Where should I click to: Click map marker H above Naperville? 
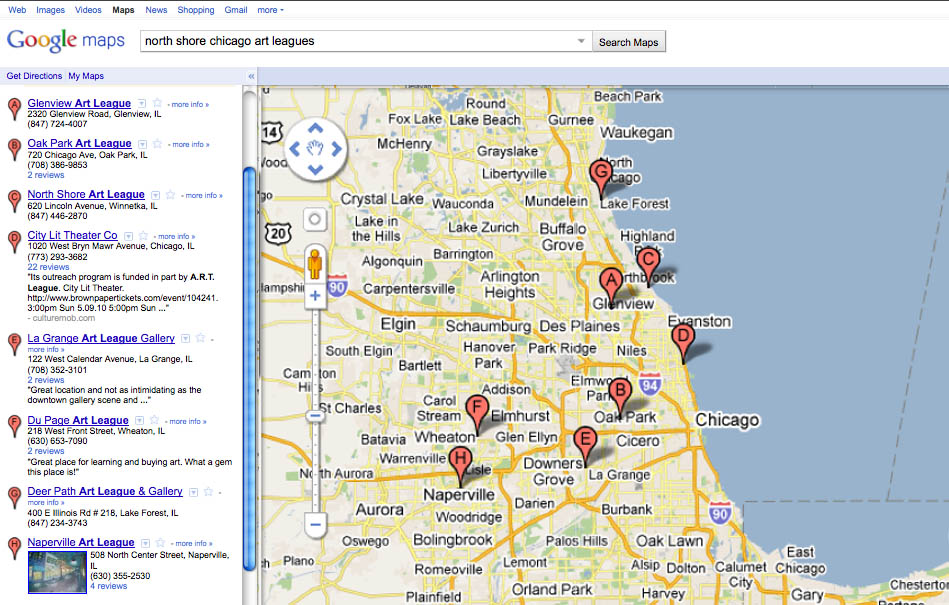(x=461, y=465)
